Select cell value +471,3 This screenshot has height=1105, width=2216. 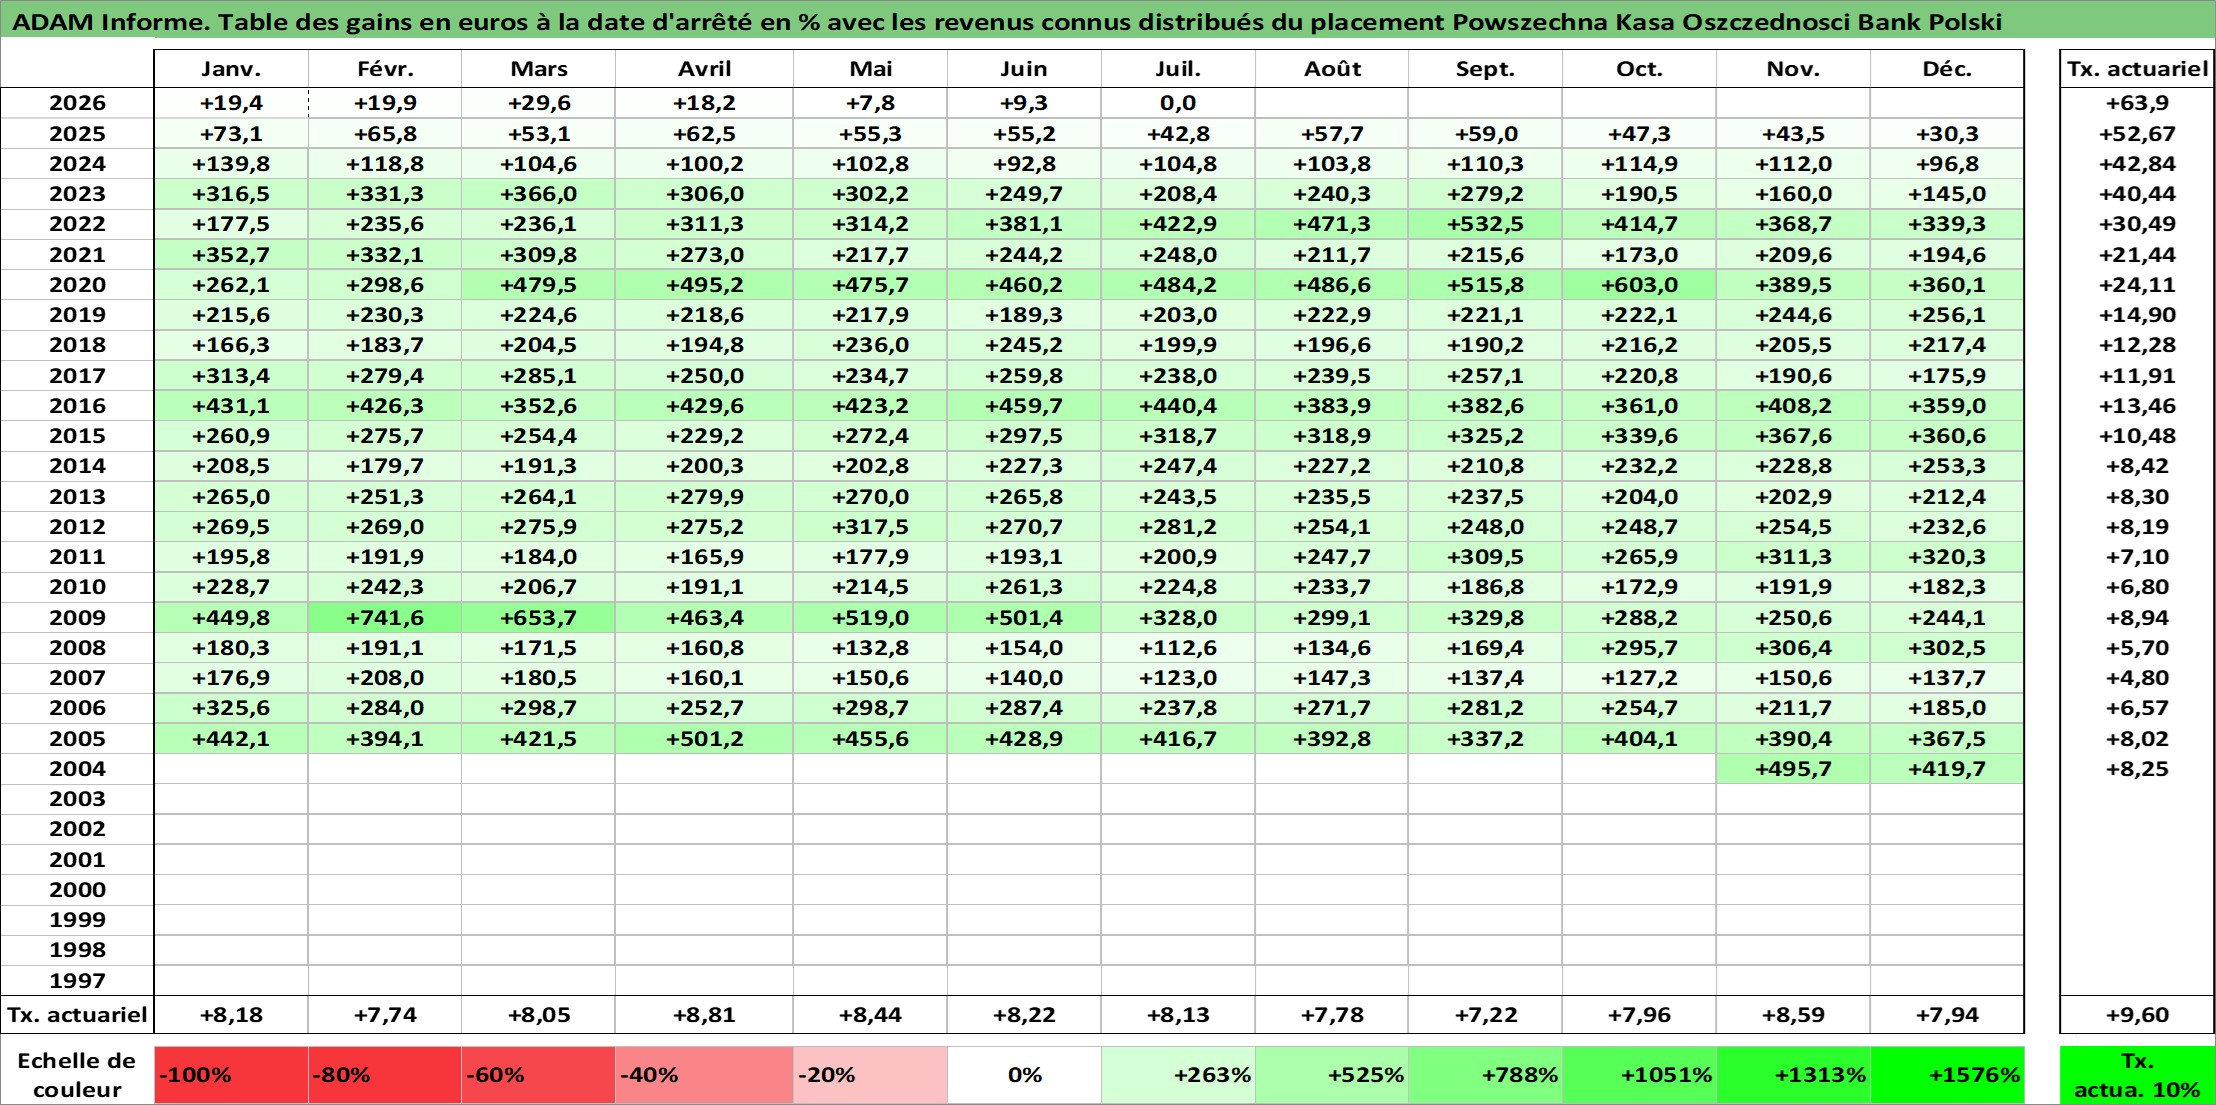pyautogui.click(x=1332, y=224)
